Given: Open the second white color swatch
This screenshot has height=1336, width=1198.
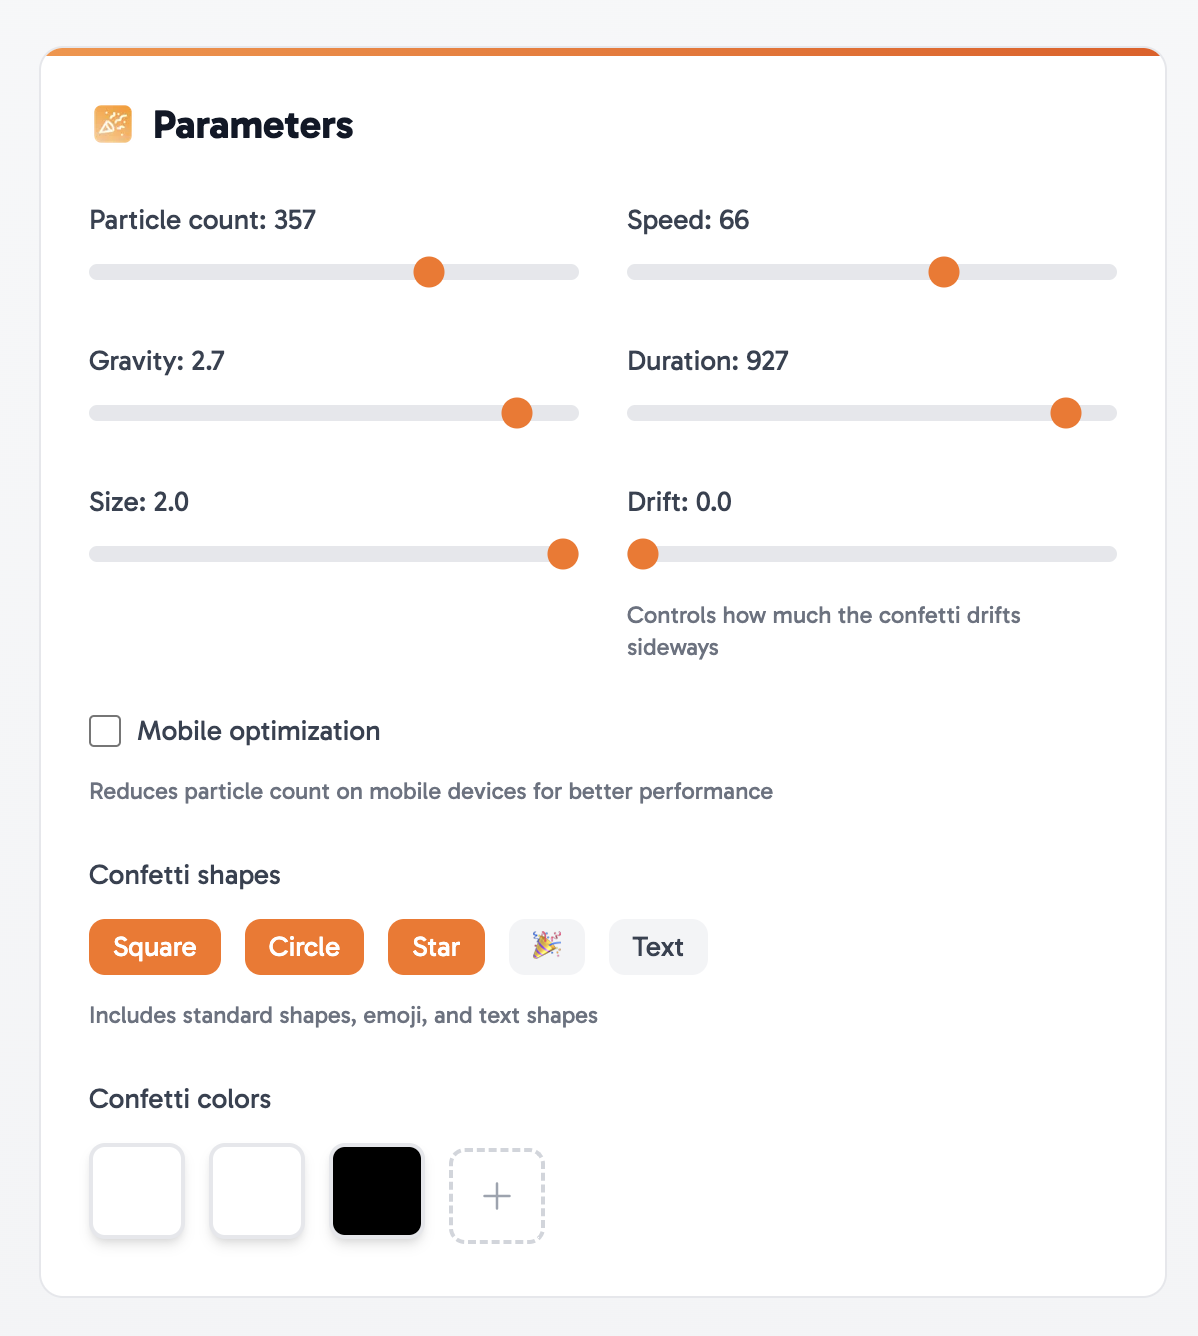Looking at the screenshot, I should 257,1191.
